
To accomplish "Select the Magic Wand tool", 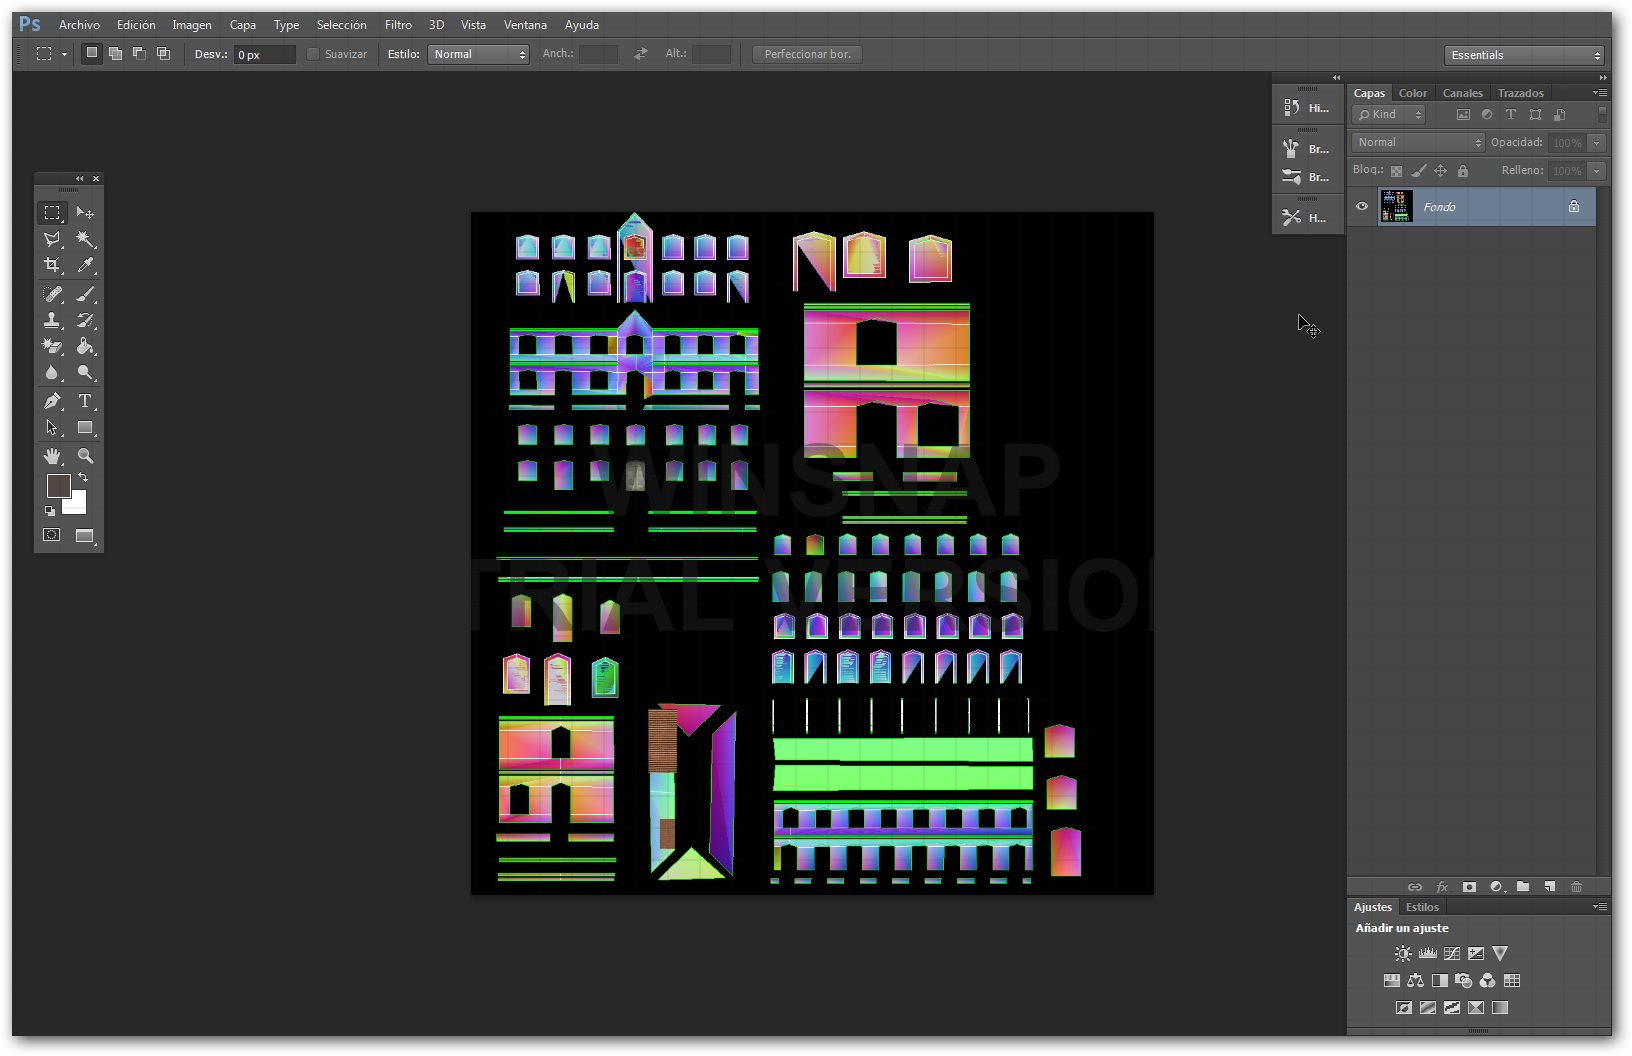I will coord(85,239).
